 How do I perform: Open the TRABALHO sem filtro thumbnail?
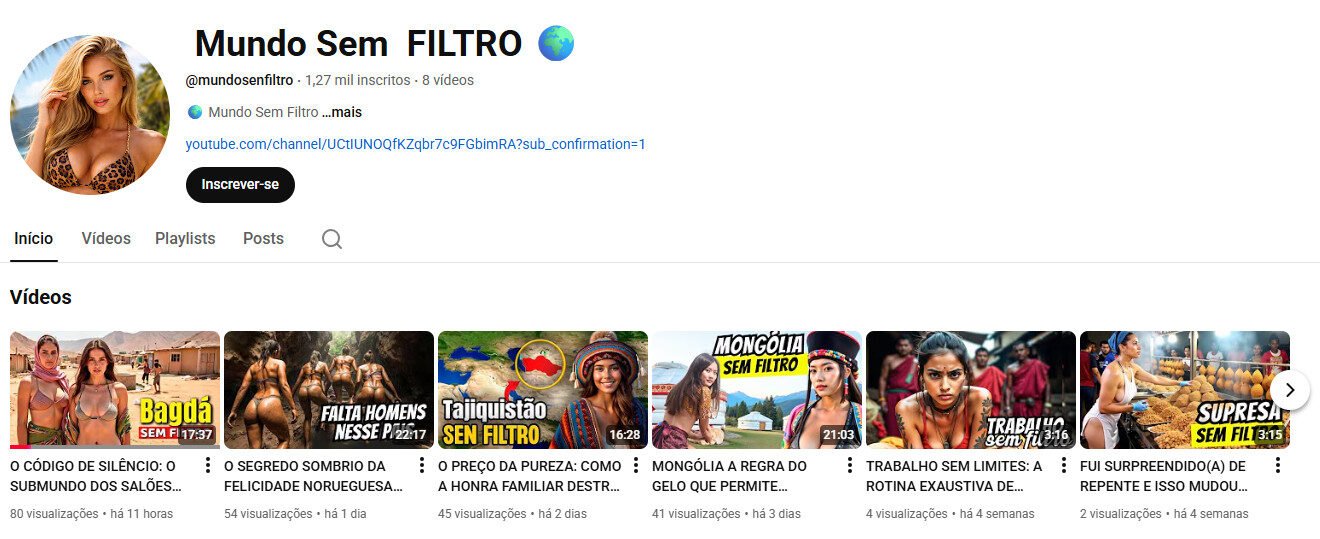pyautogui.click(x=971, y=390)
